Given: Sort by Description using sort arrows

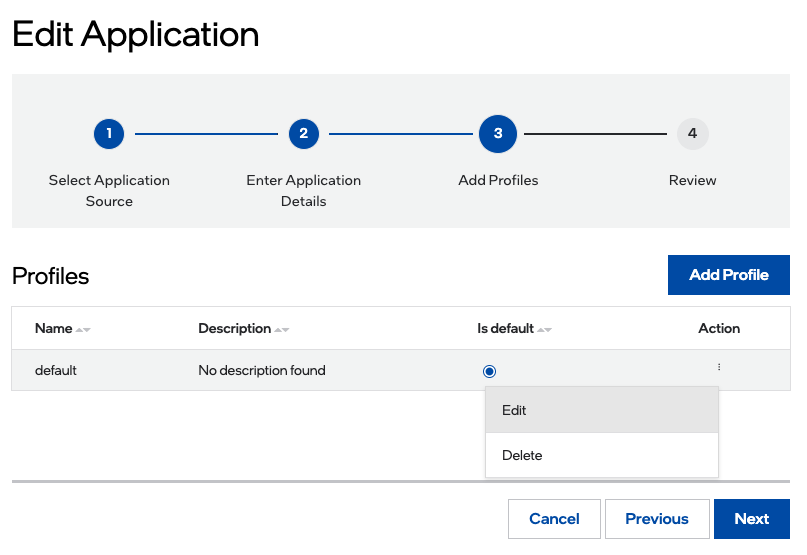Looking at the screenshot, I should (282, 330).
